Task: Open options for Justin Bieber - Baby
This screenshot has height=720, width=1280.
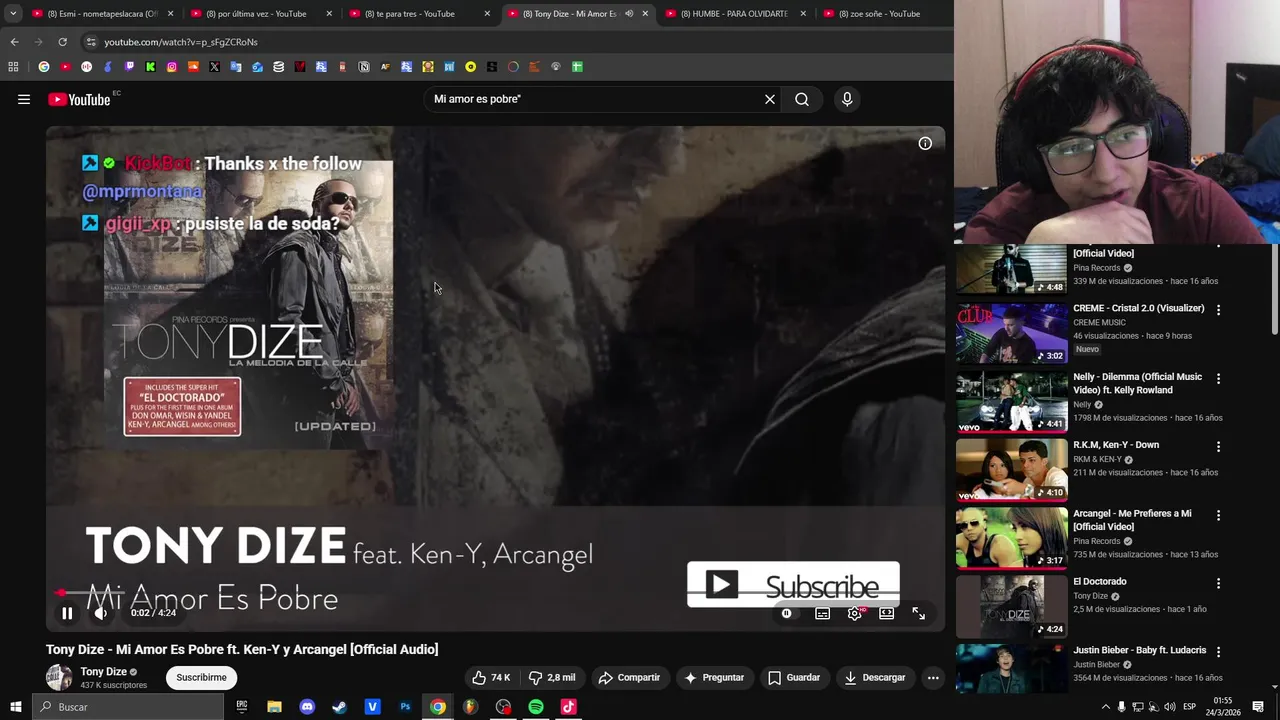Action: pos(1218,652)
